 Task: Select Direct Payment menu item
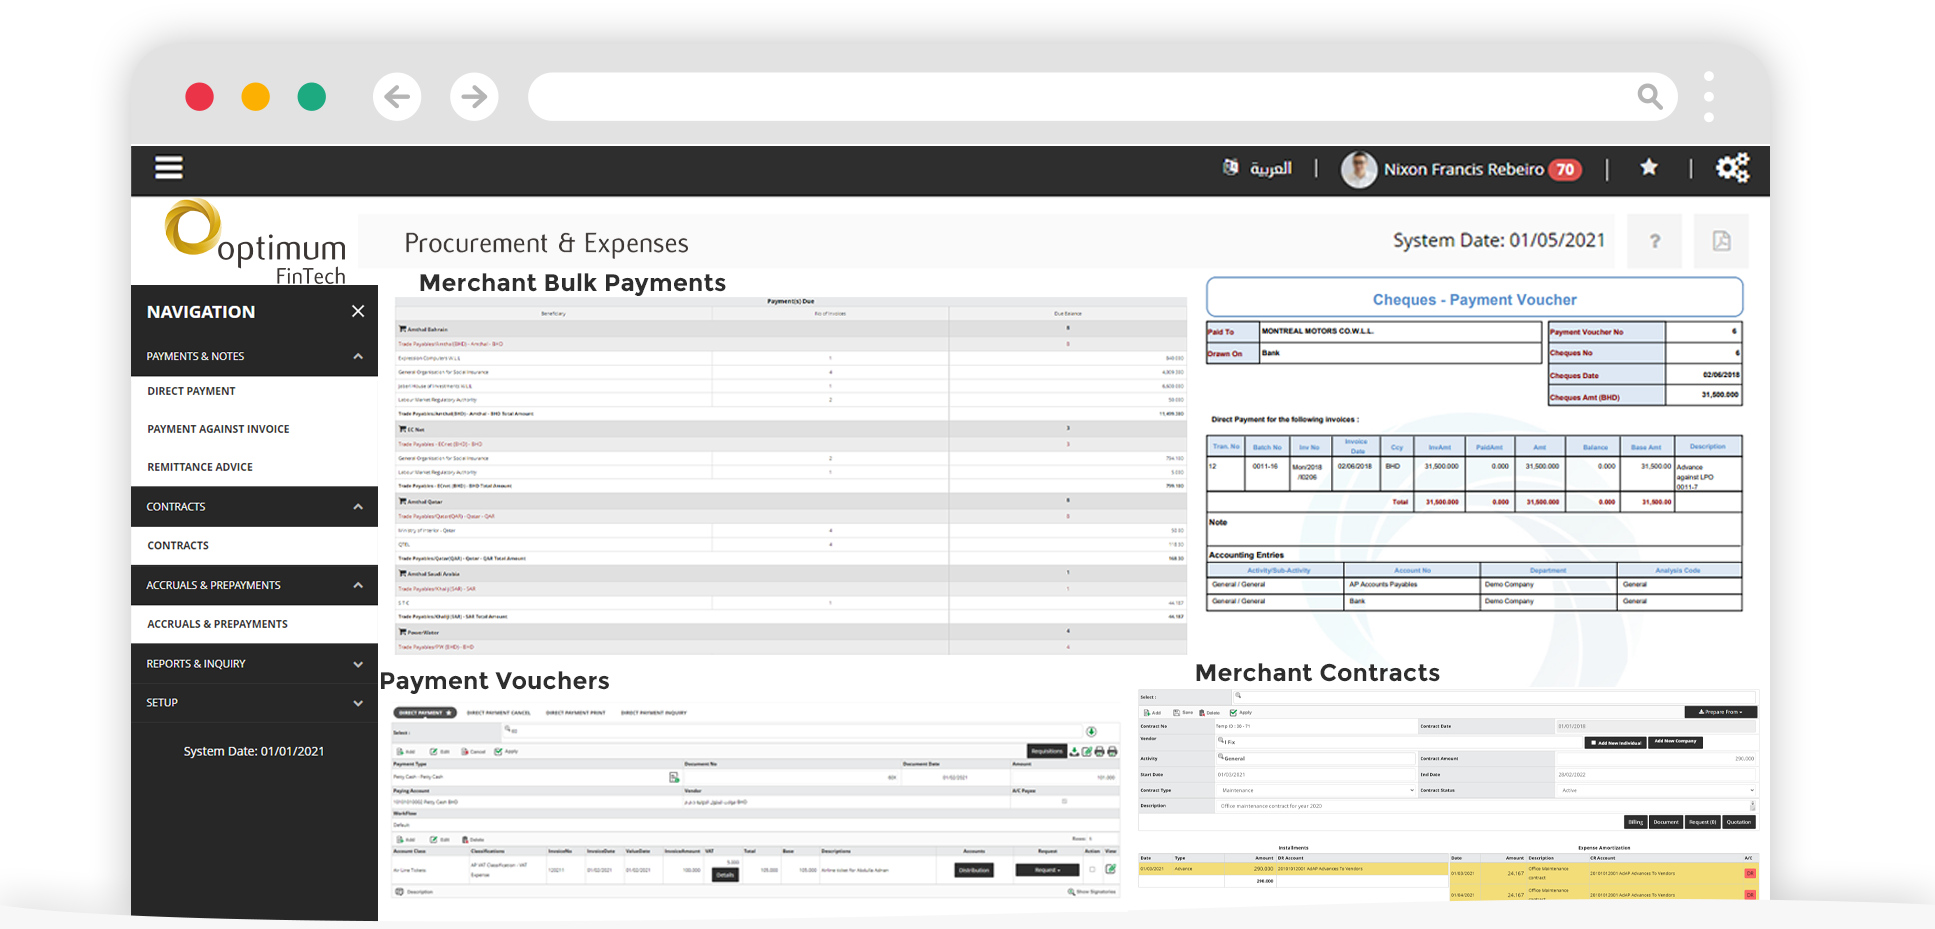(x=192, y=391)
